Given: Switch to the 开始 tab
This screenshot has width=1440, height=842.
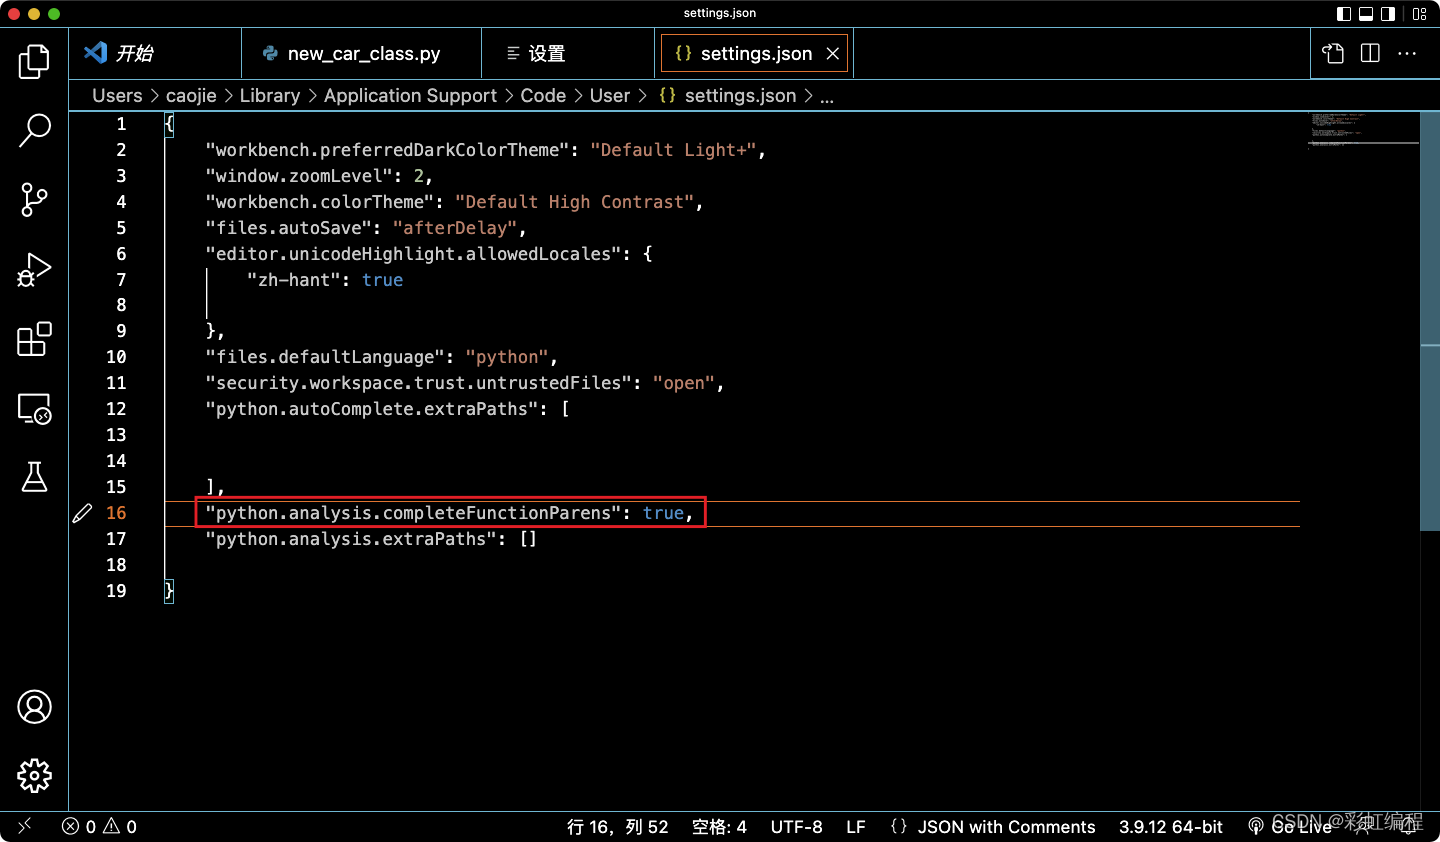Looking at the screenshot, I should (155, 54).
